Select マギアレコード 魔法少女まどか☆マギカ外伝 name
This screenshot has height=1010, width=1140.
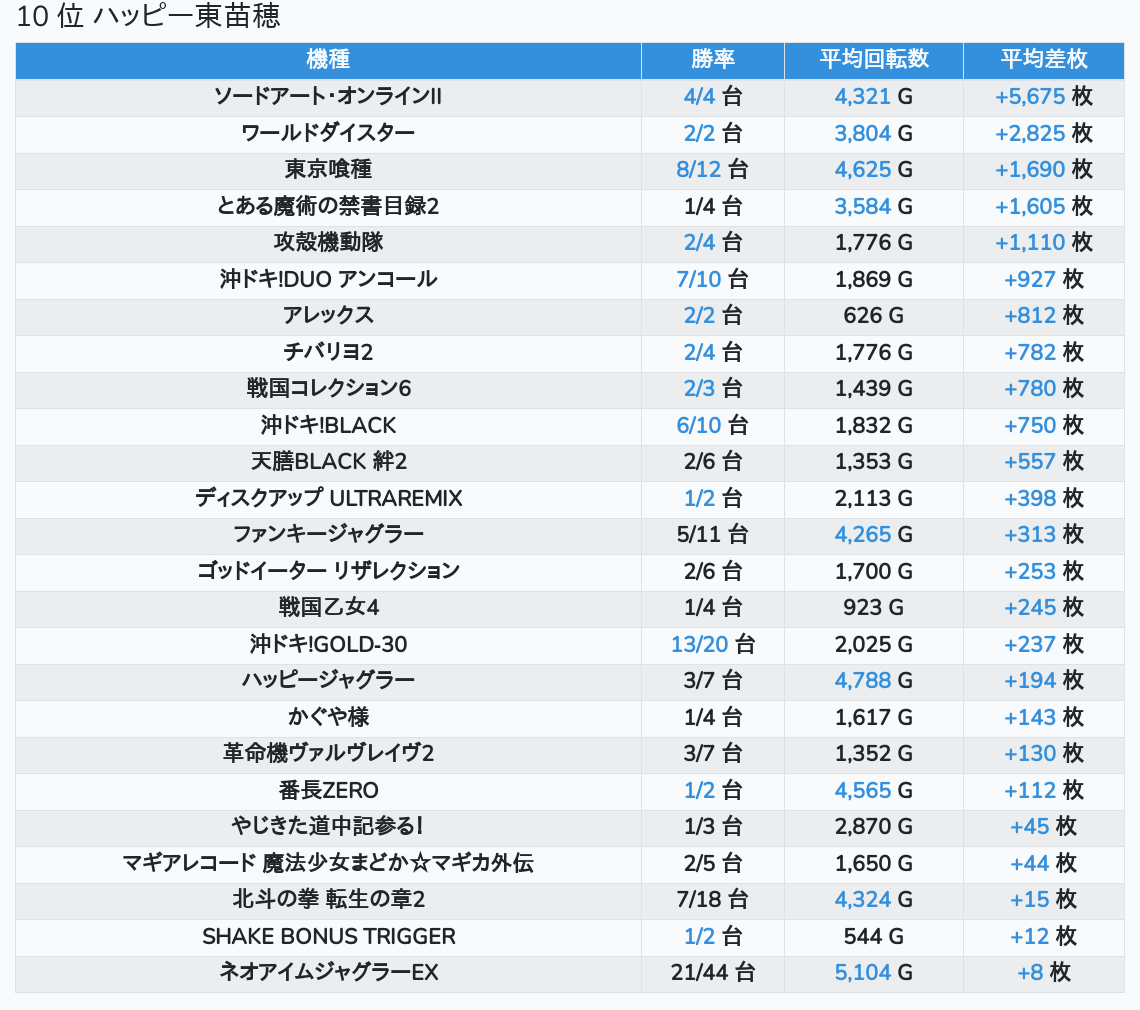pos(328,863)
